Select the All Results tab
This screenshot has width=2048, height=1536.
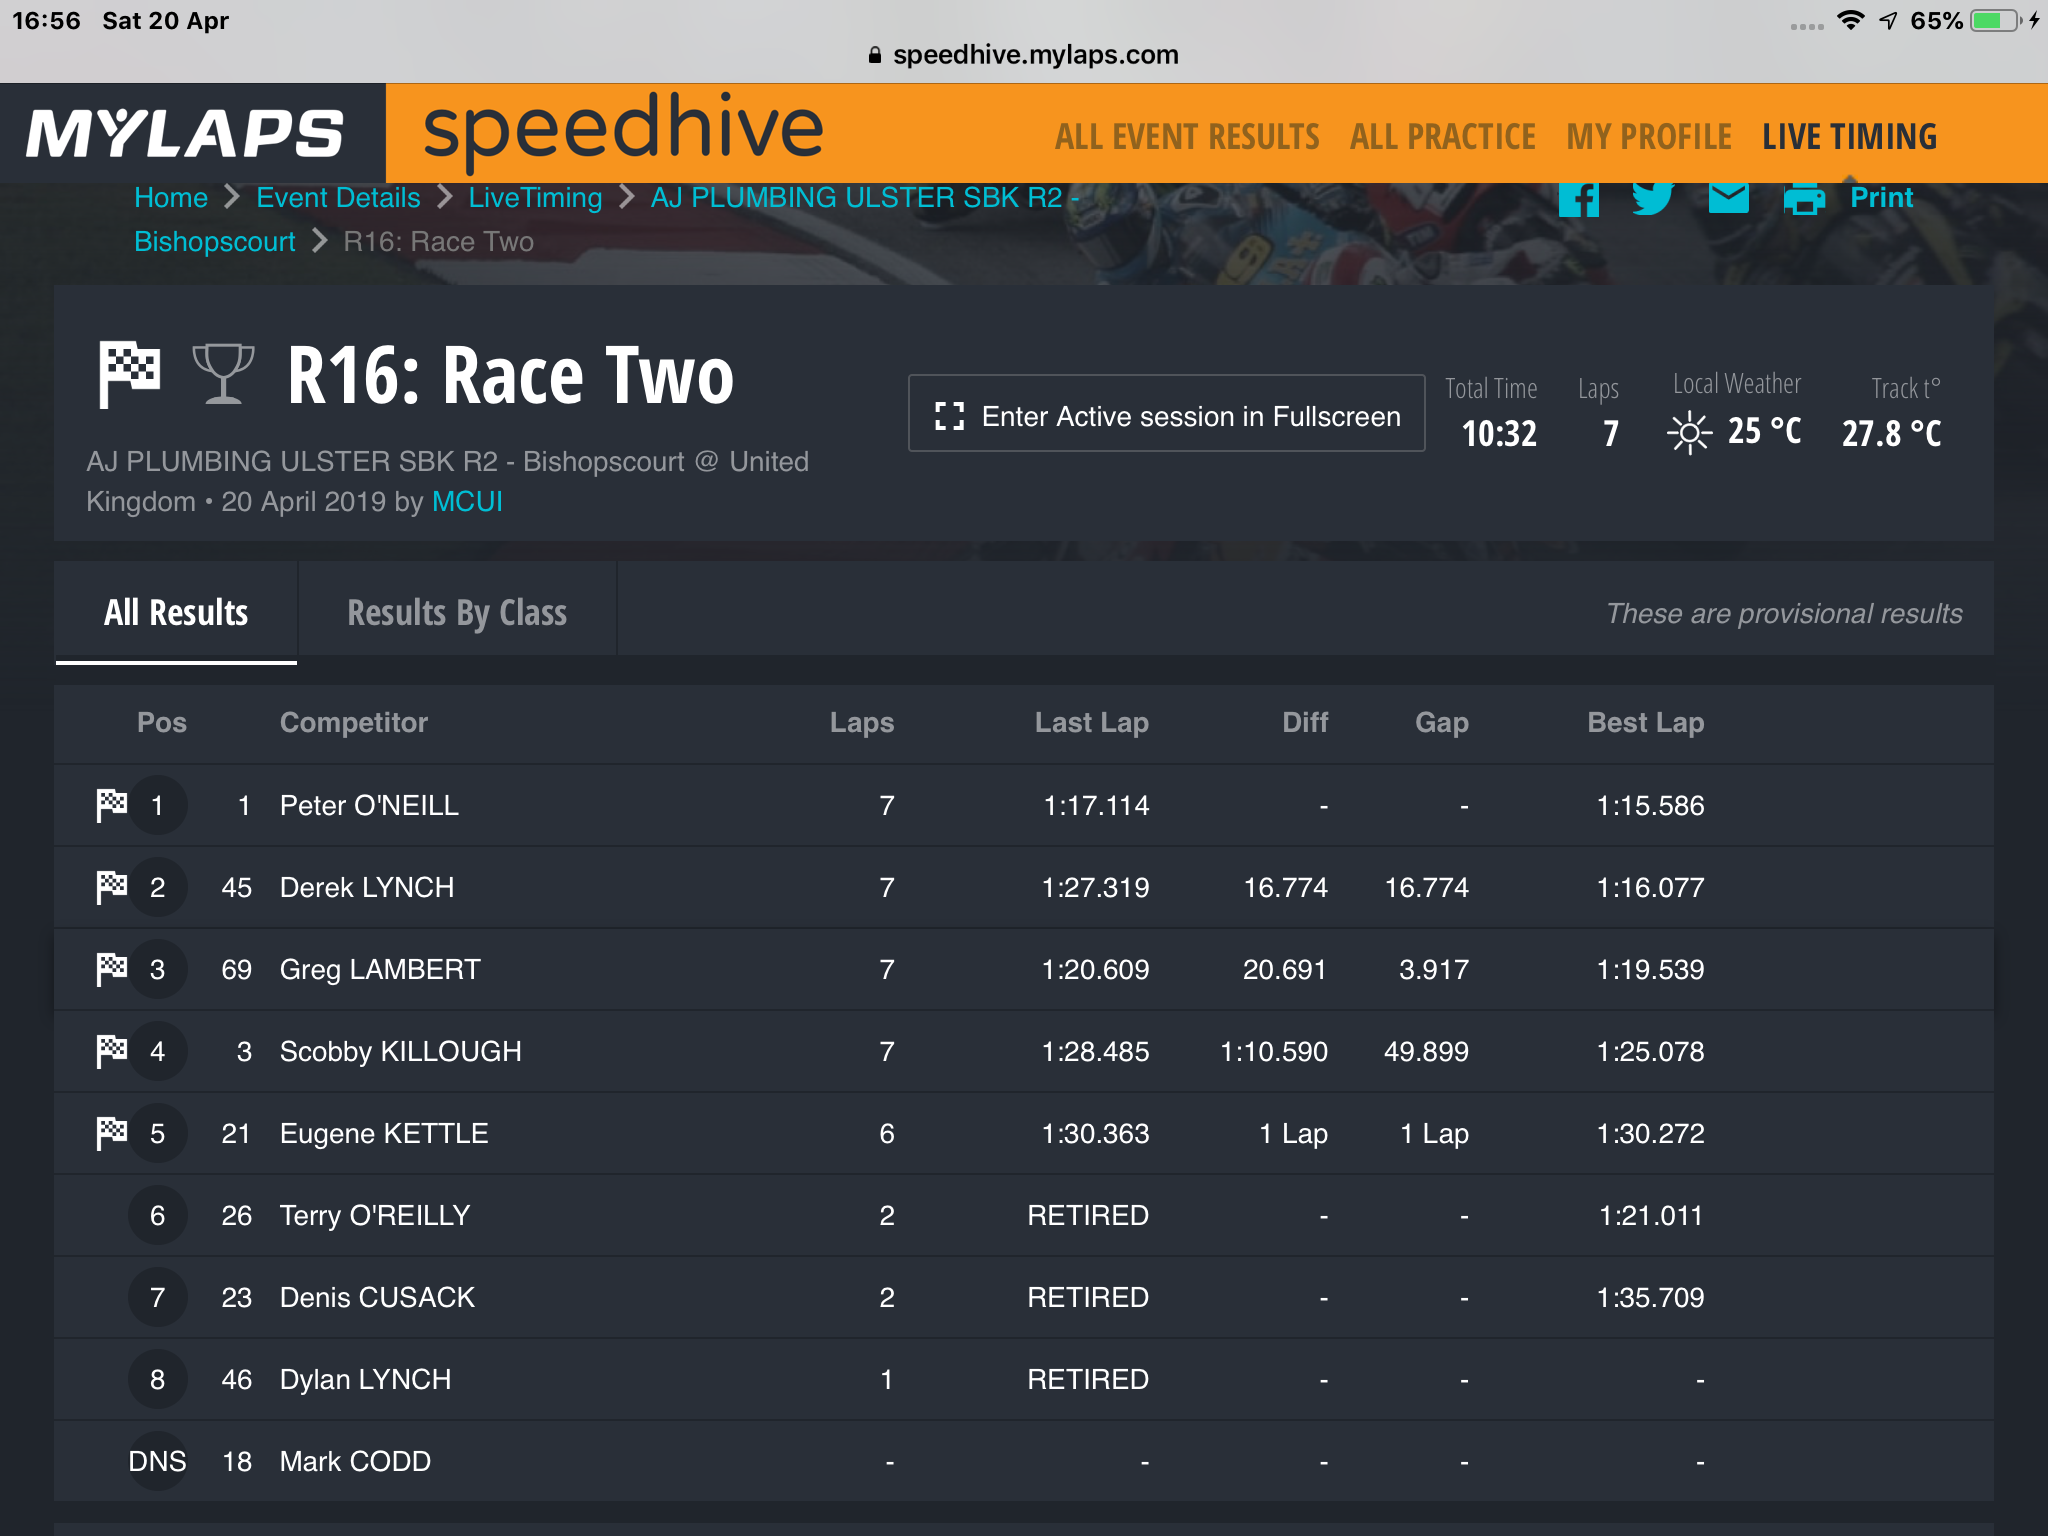[x=176, y=612]
